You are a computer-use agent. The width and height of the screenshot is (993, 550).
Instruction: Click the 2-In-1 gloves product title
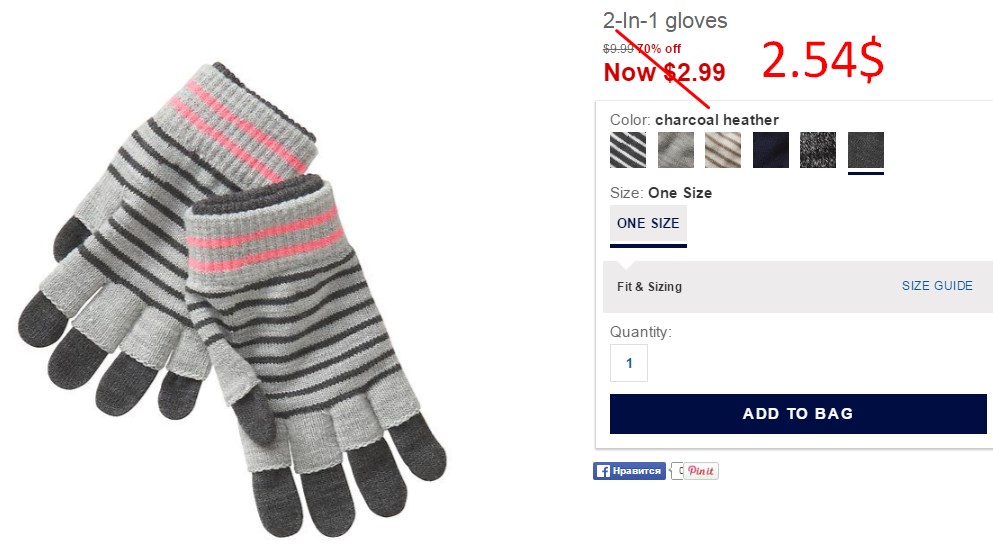click(665, 21)
